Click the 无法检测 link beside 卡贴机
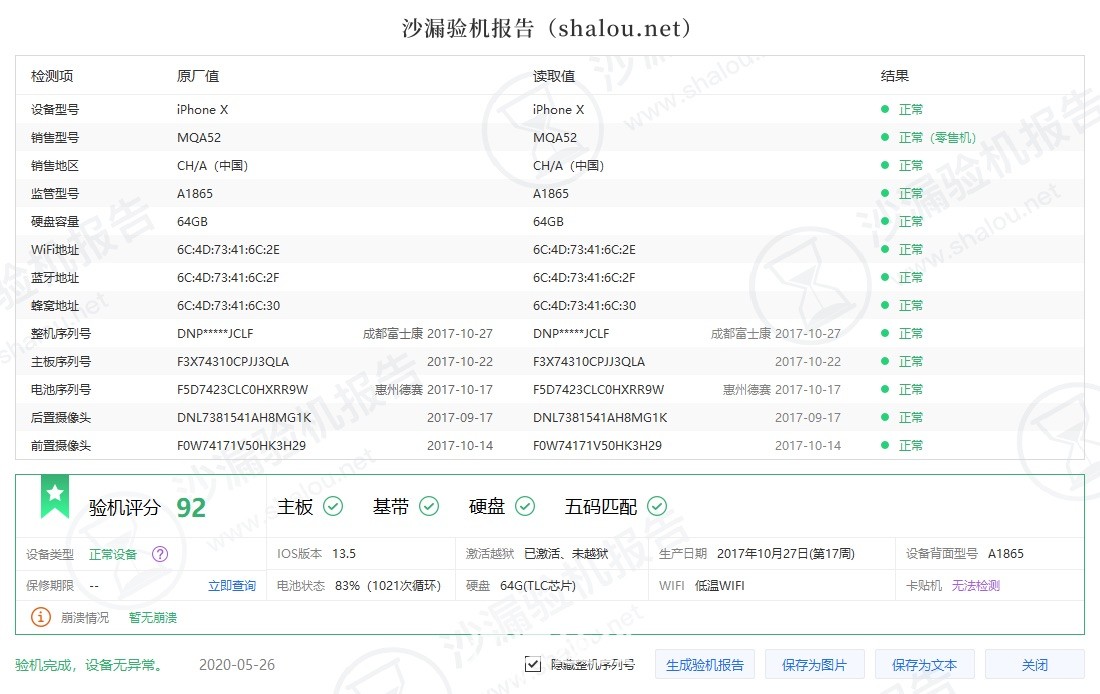This screenshot has height=694, width=1100. pos(976,586)
